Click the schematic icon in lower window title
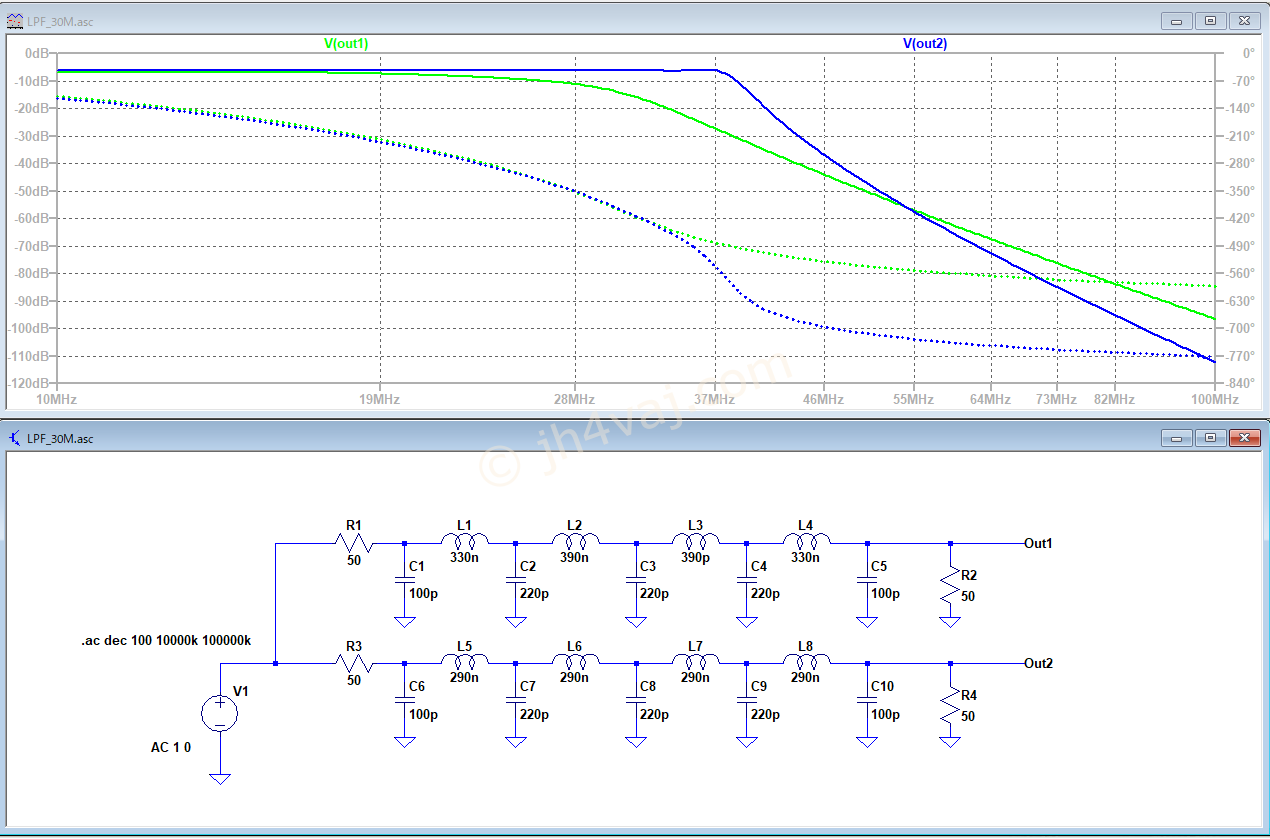 [16, 438]
